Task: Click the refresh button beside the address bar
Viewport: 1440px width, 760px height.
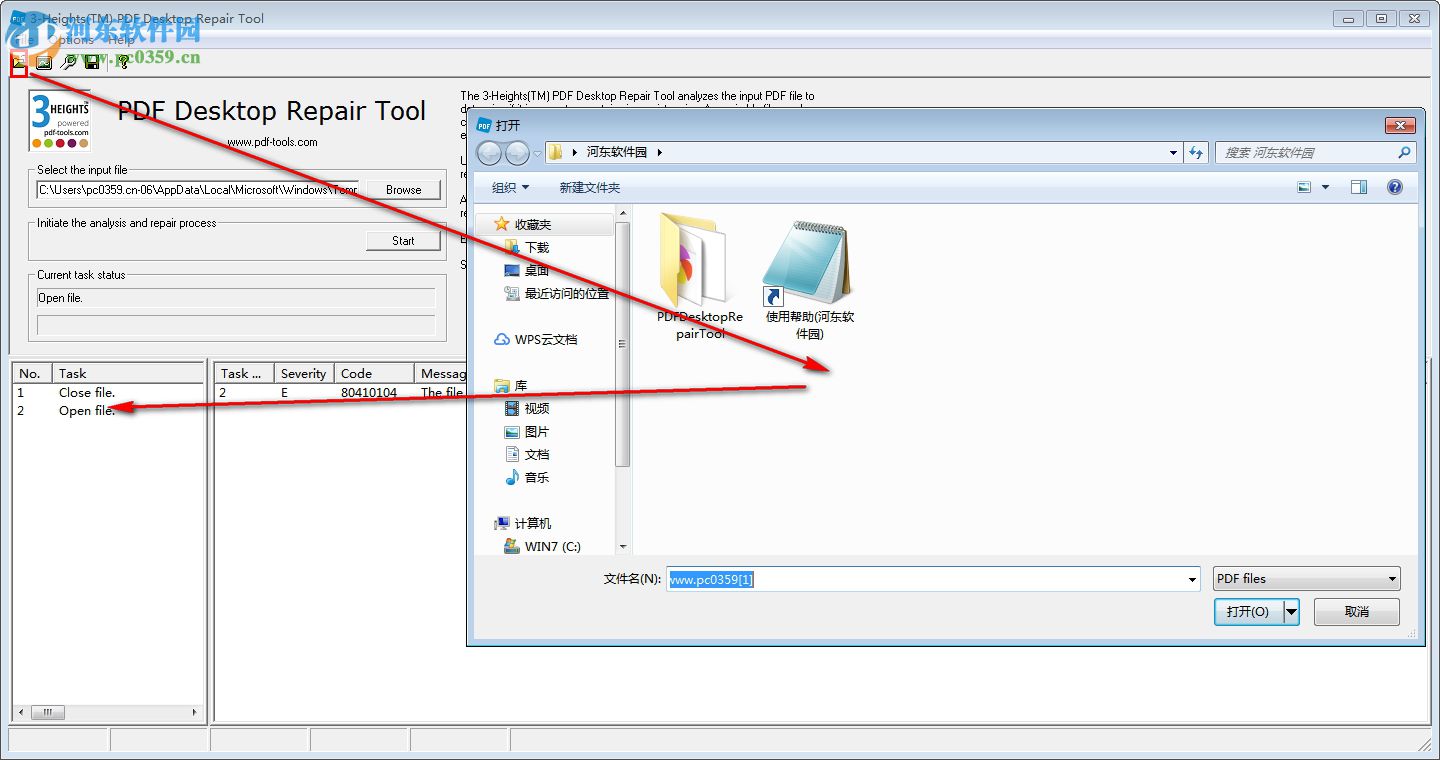Action: coord(1197,153)
